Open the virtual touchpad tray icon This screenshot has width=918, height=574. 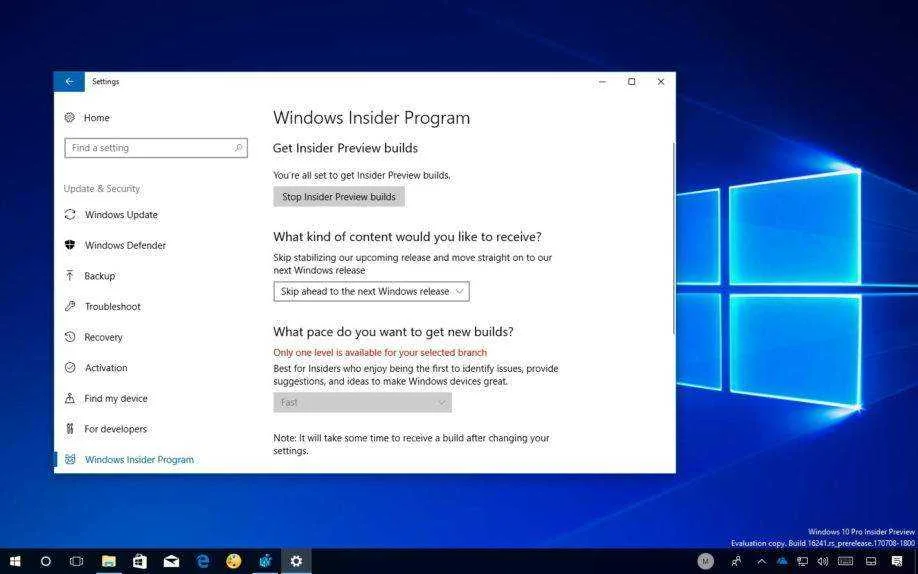pos(871,561)
